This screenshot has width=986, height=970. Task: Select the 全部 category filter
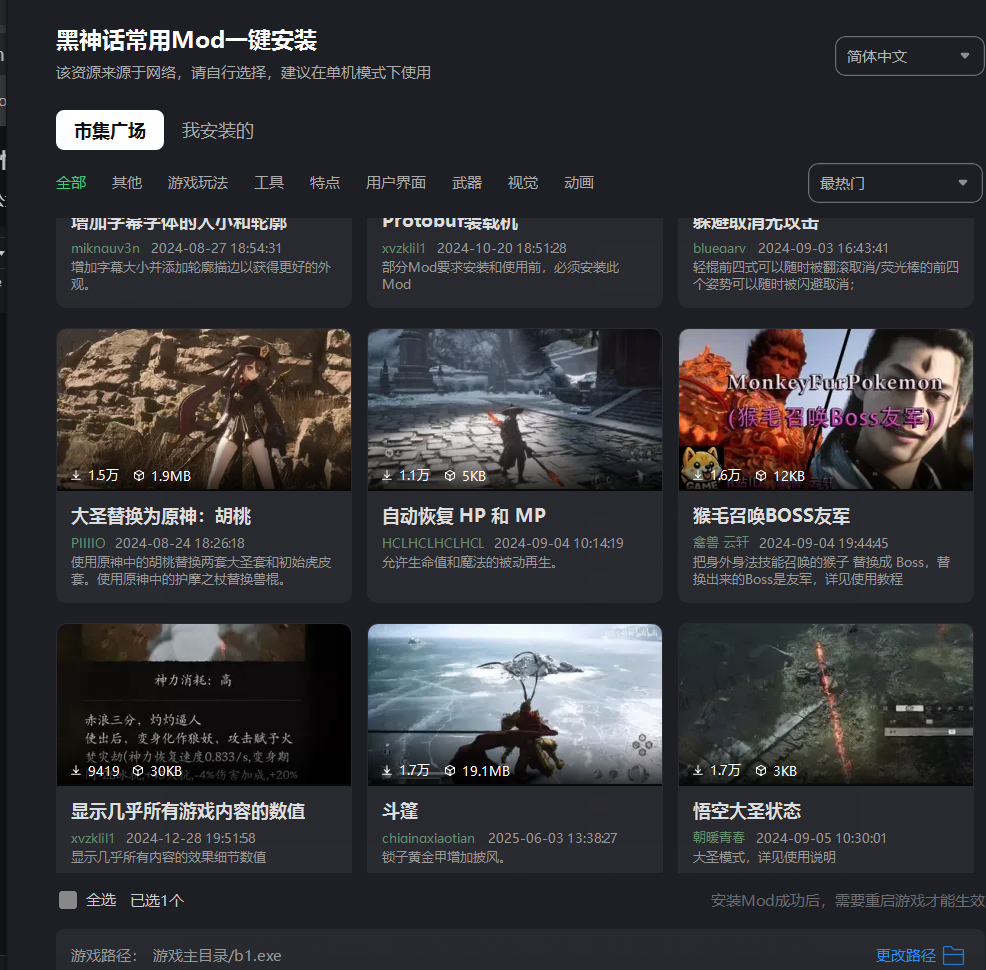(x=71, y=183)
